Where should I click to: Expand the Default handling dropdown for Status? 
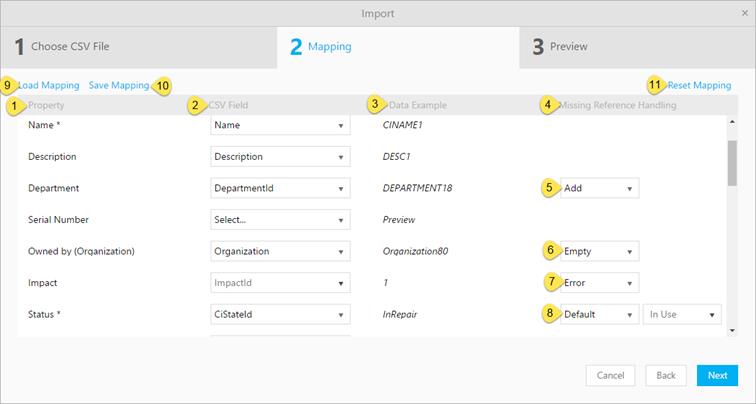click(598, 314)
